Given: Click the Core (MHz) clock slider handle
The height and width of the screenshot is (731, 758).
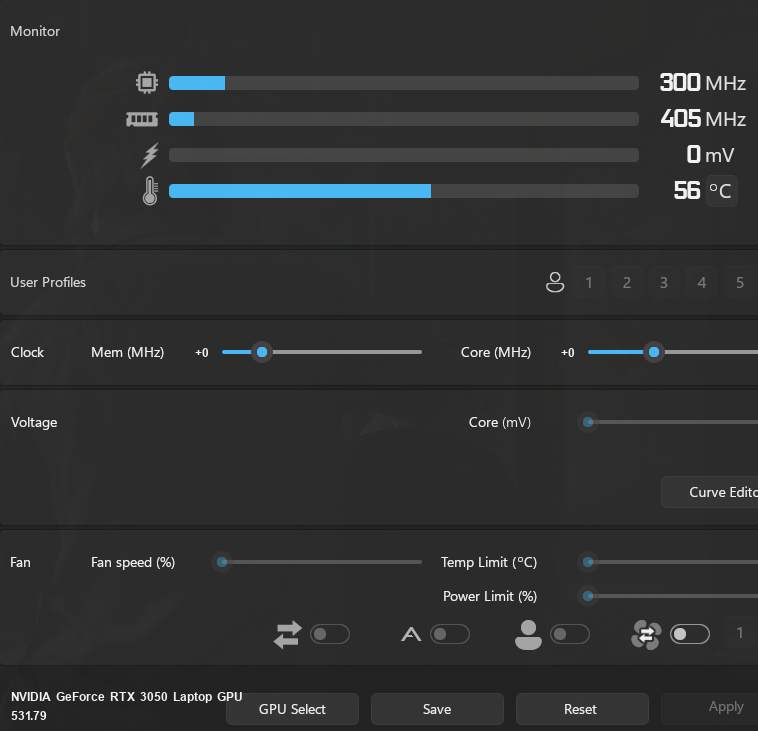Looking at the screenshot, I should (654, 352).
